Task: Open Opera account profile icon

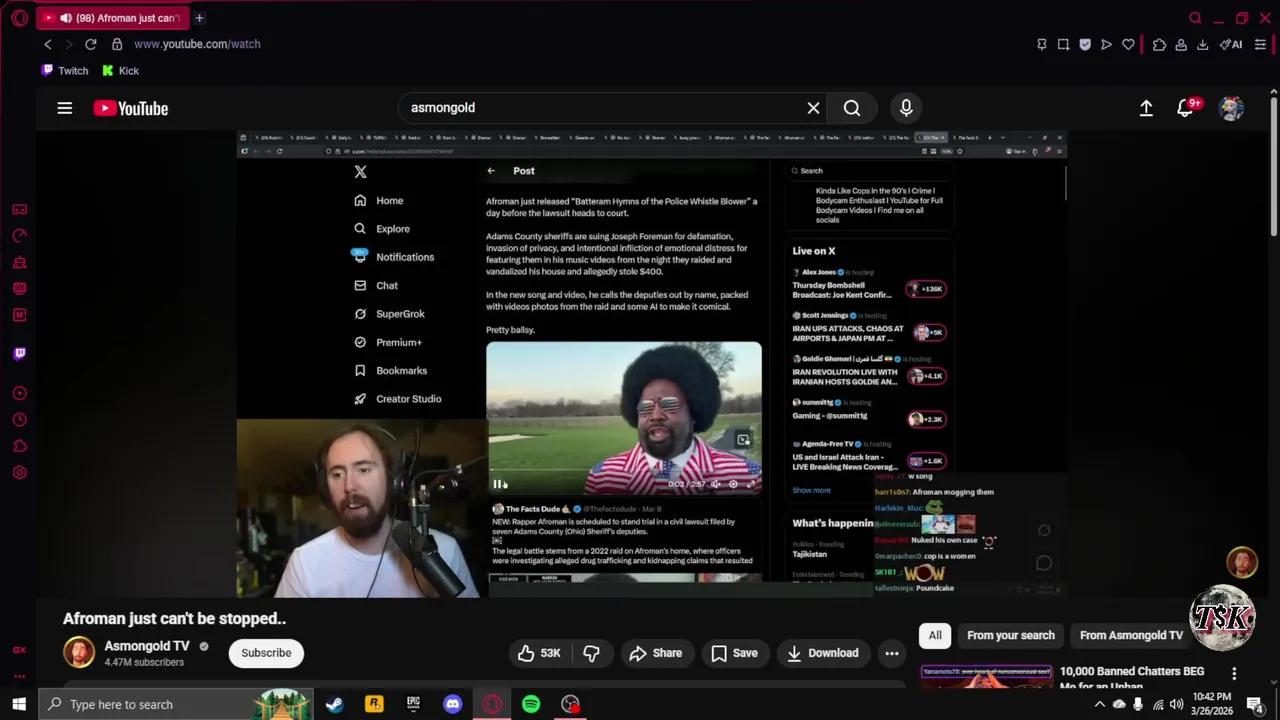Action: pyautogui.click(x=1181, y=44)
